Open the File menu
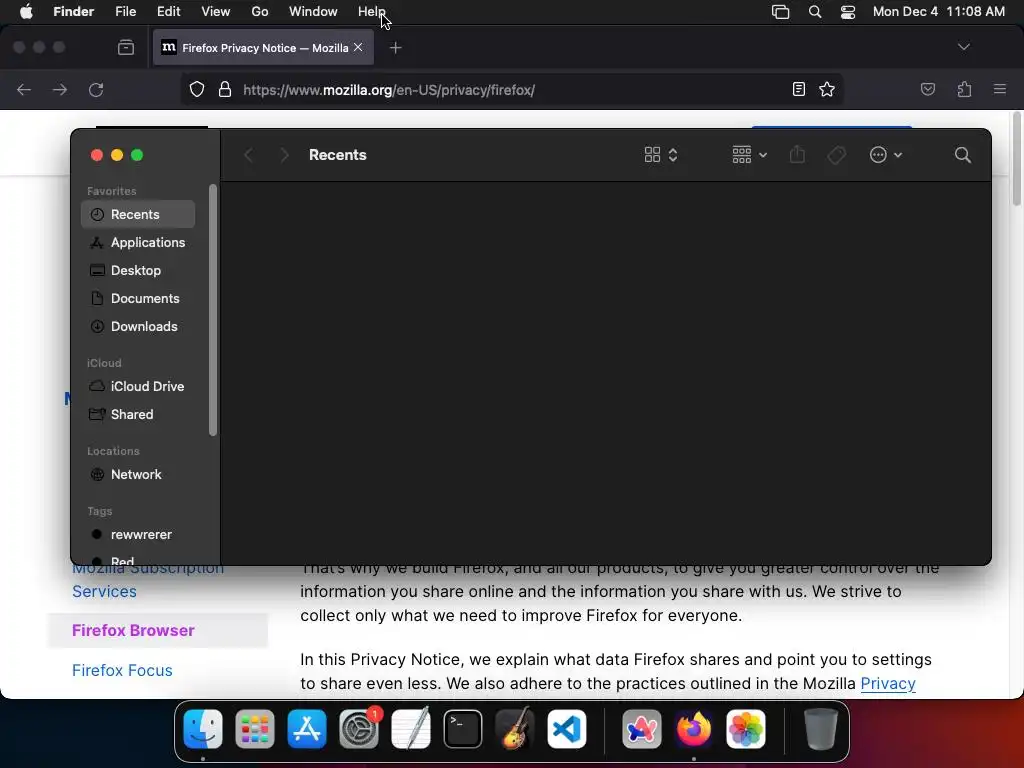This screenshot has height=768, width=1024. coord(125,12)
